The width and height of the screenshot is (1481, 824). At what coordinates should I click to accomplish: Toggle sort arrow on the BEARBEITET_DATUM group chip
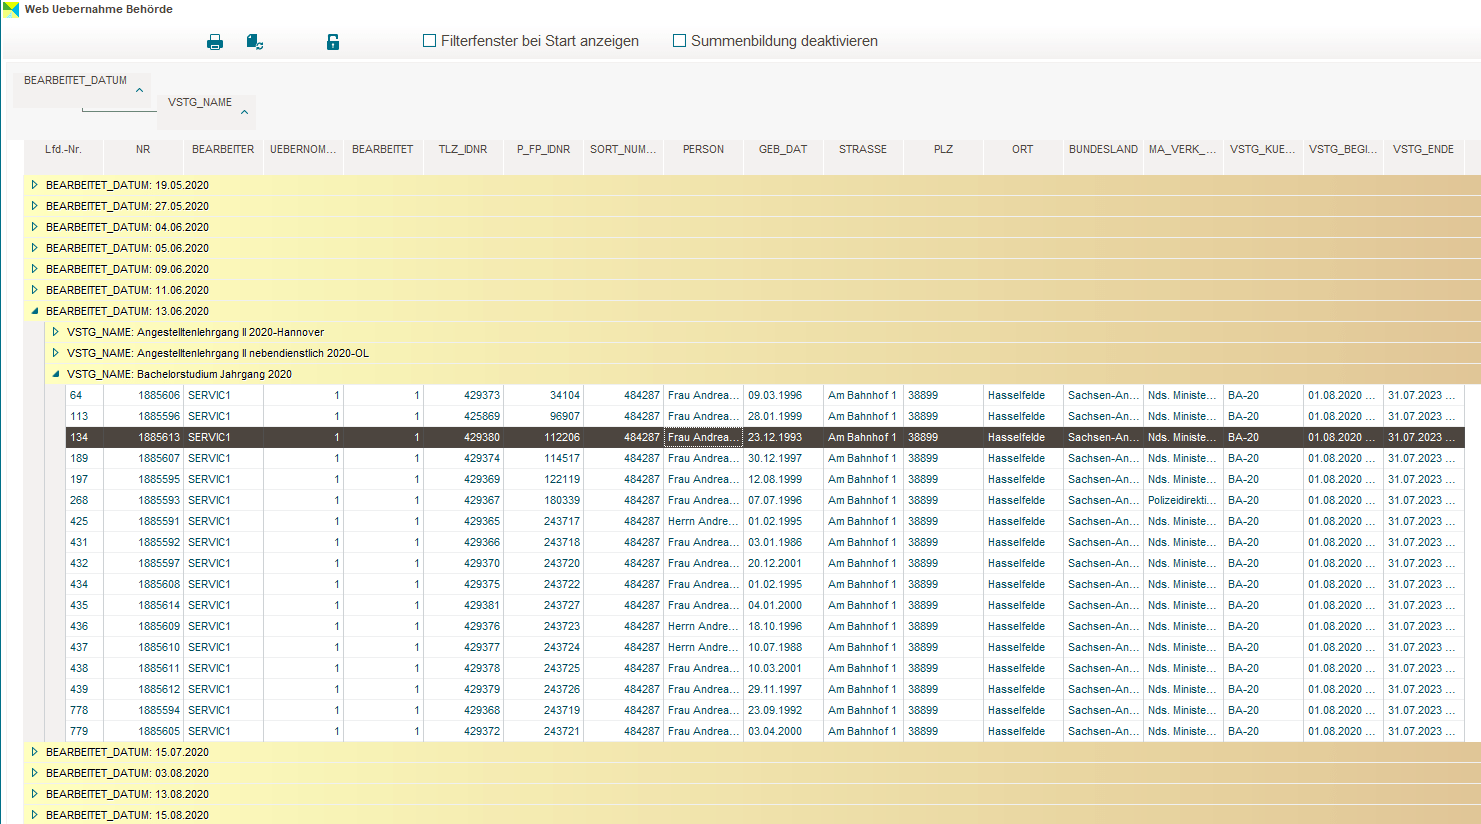point(139,90)
